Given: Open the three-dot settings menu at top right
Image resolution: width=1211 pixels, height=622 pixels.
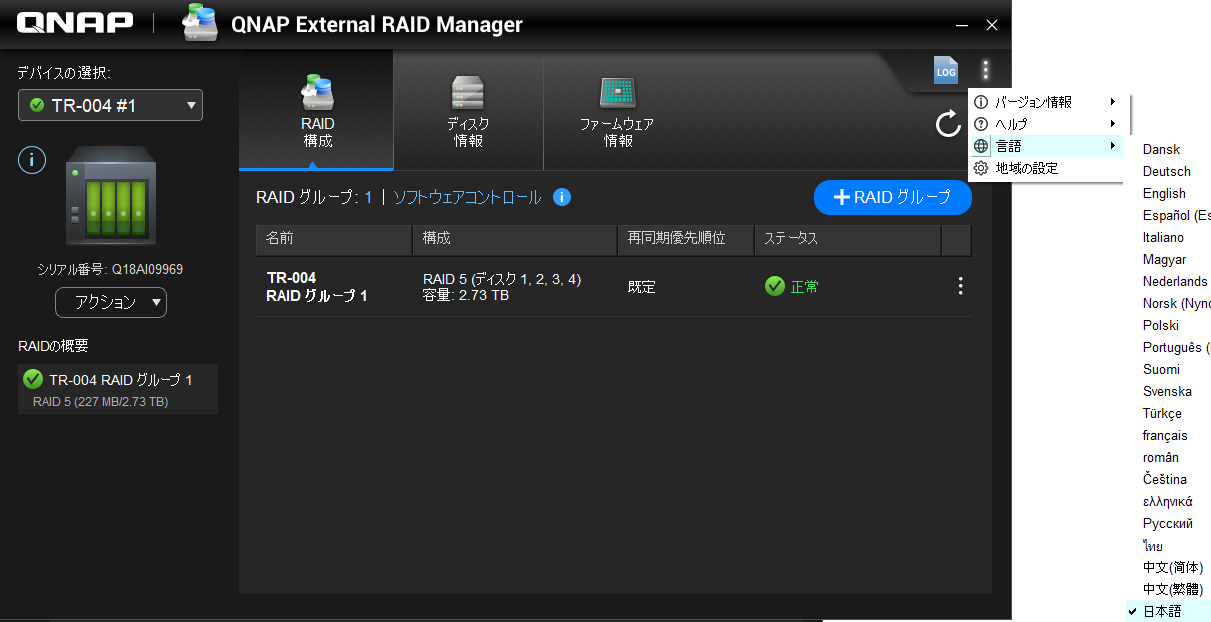Looking at the screenshot, I should click(x=985, y=70).
